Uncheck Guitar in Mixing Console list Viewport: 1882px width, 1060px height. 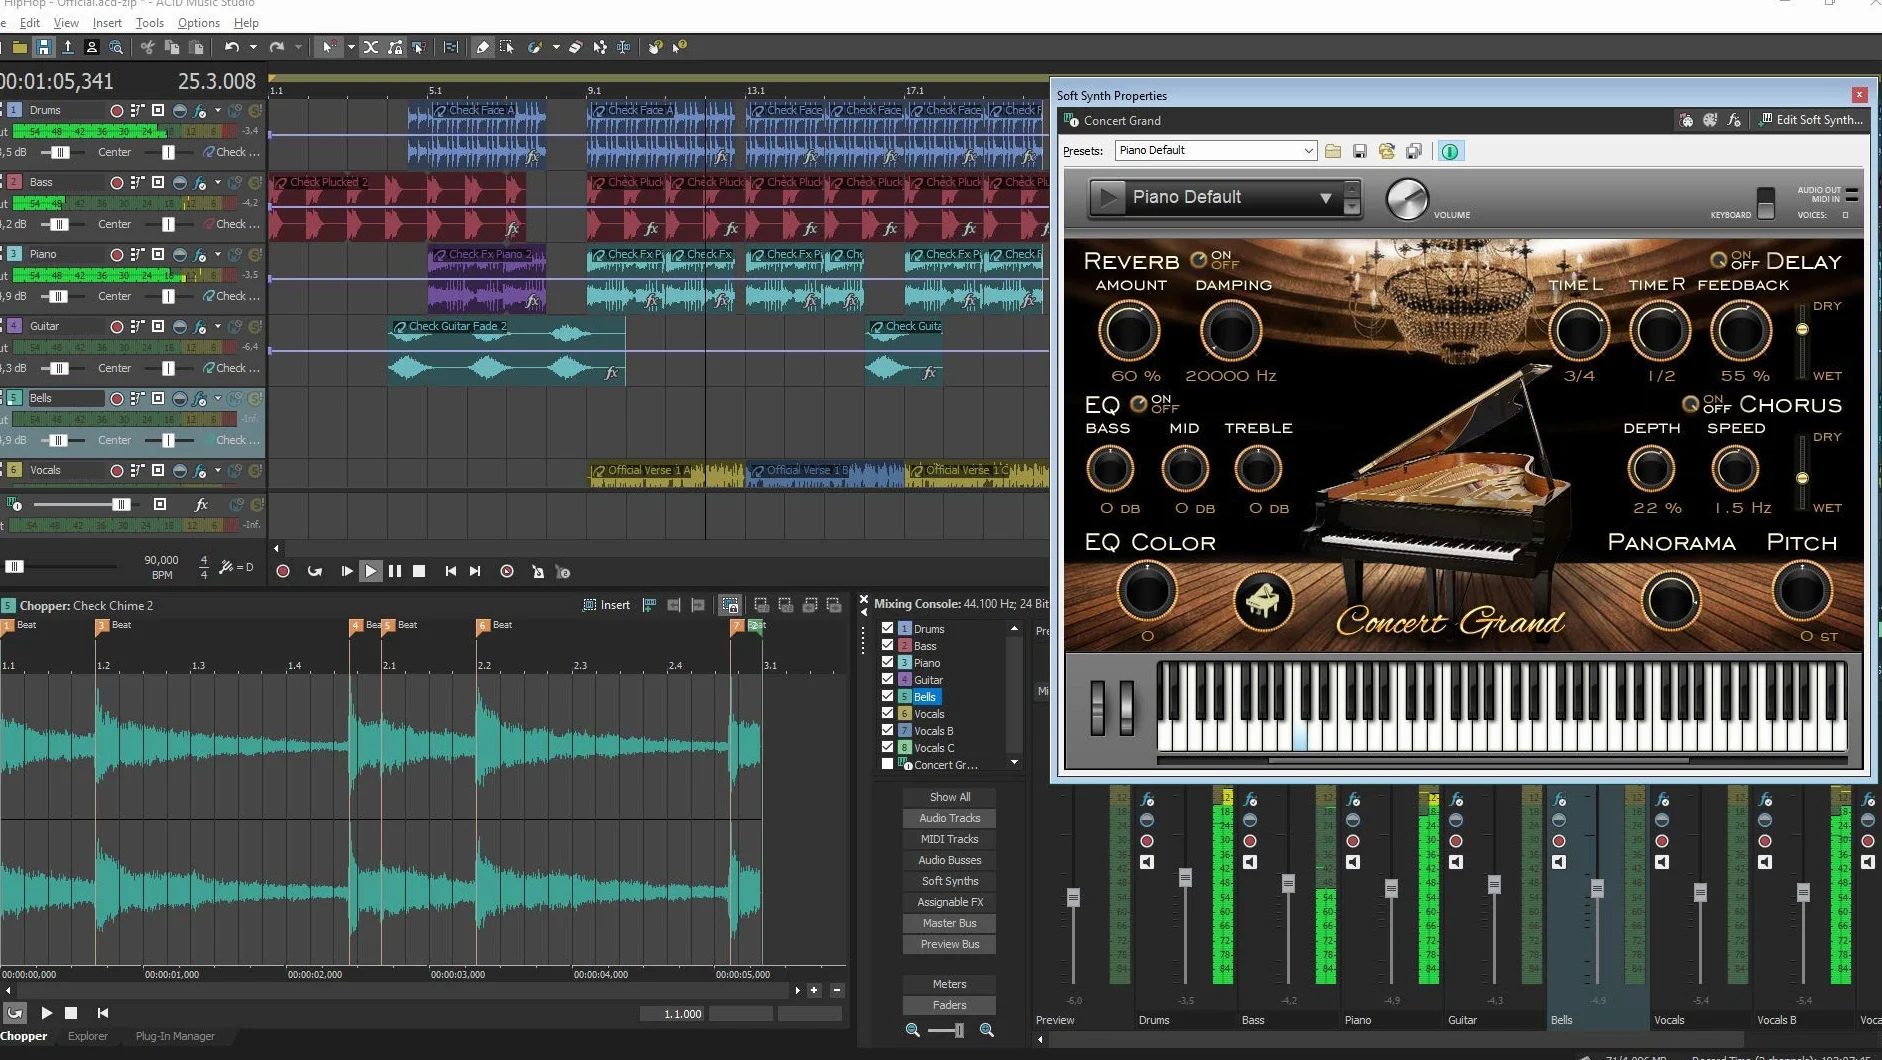click(x=887, y=679)
